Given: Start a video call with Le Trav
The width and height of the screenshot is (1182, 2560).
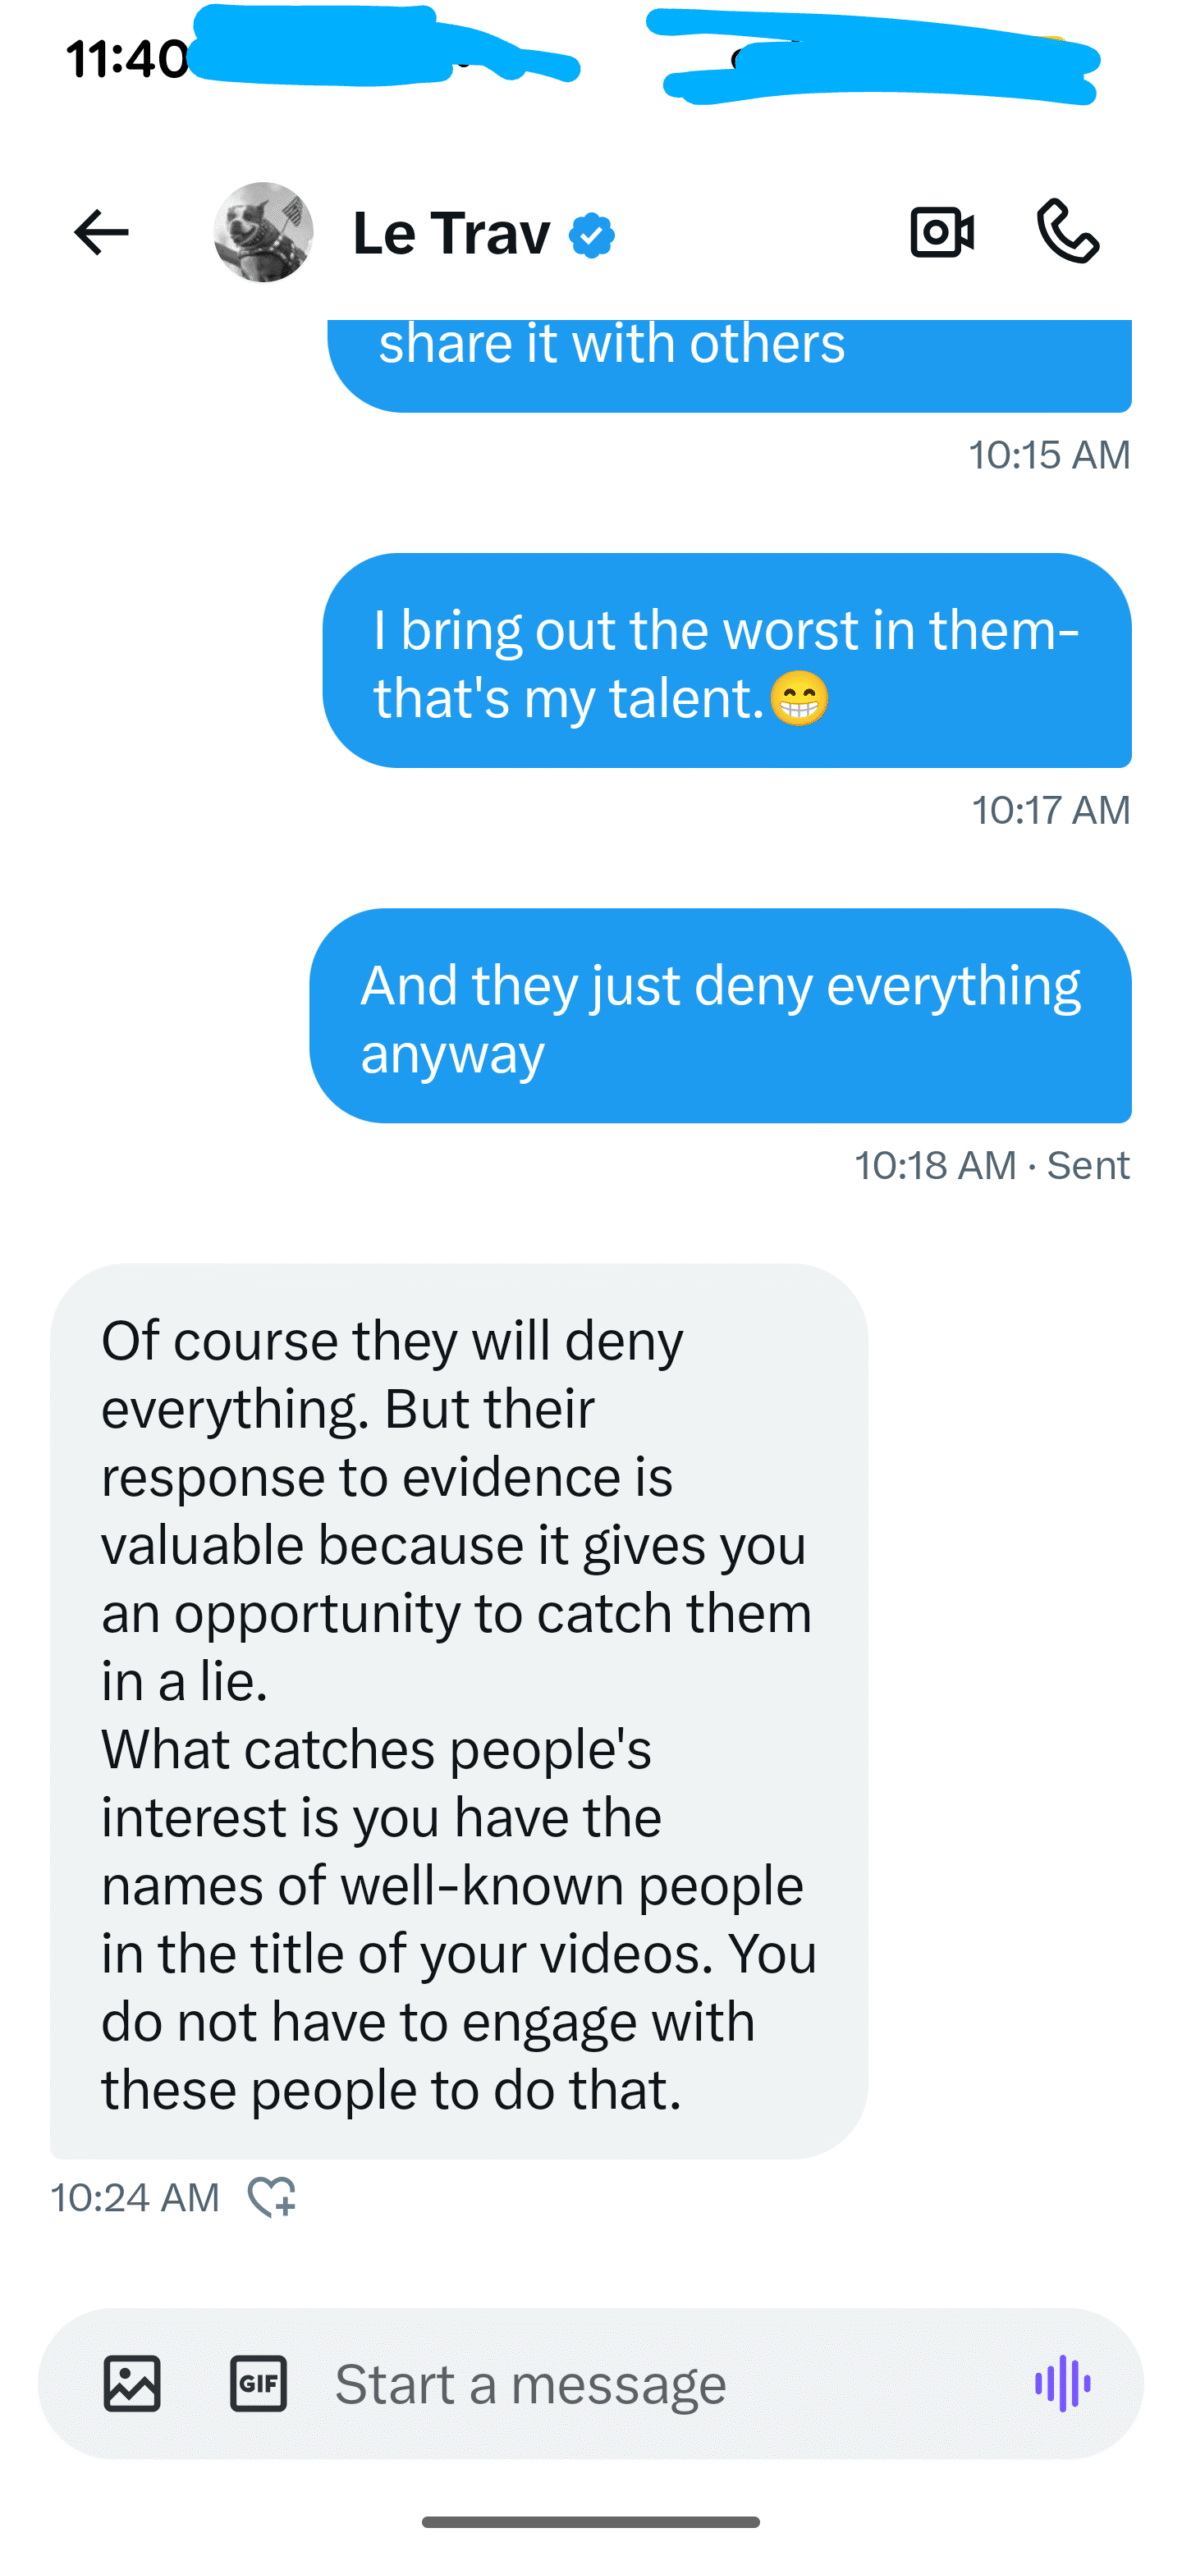Looking at the screenshot, I should [x=941, y=233].
